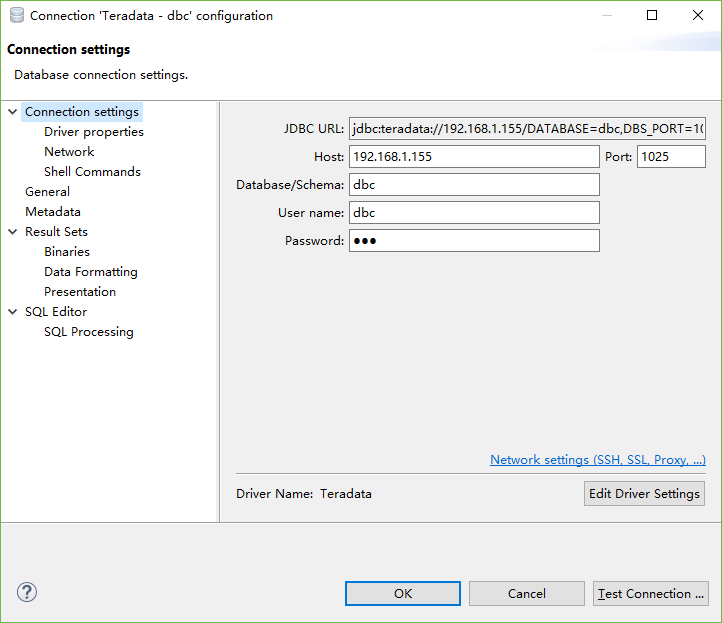Select SQL Editor in the tree
This screenshot has height=623, width=722.
56,312
